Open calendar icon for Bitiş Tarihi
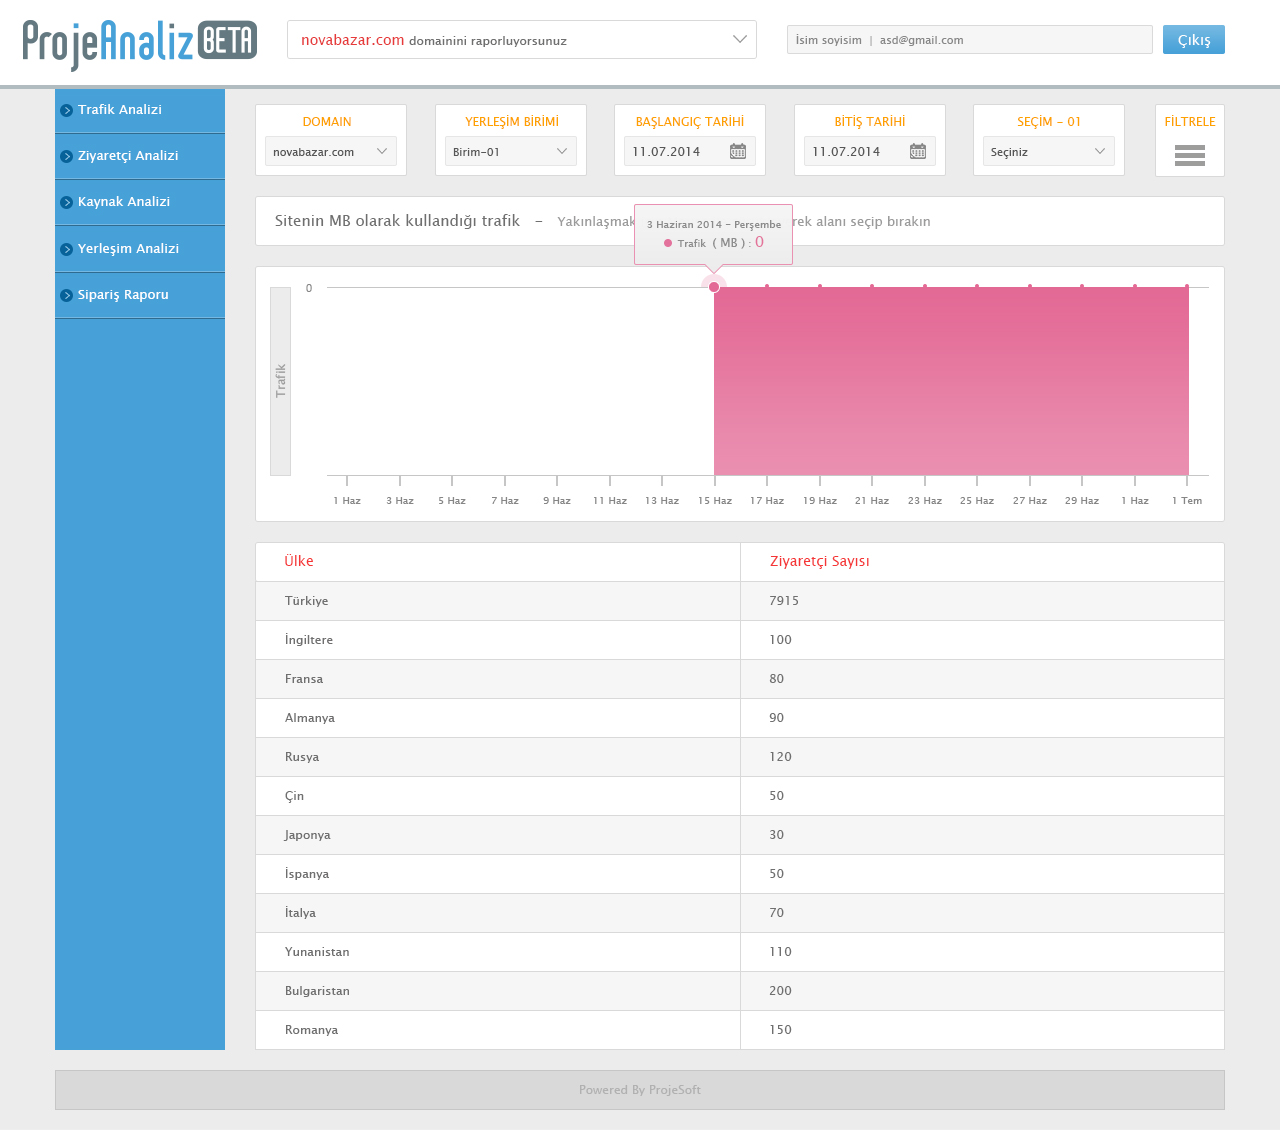1280x1130 pixels. 918,152
